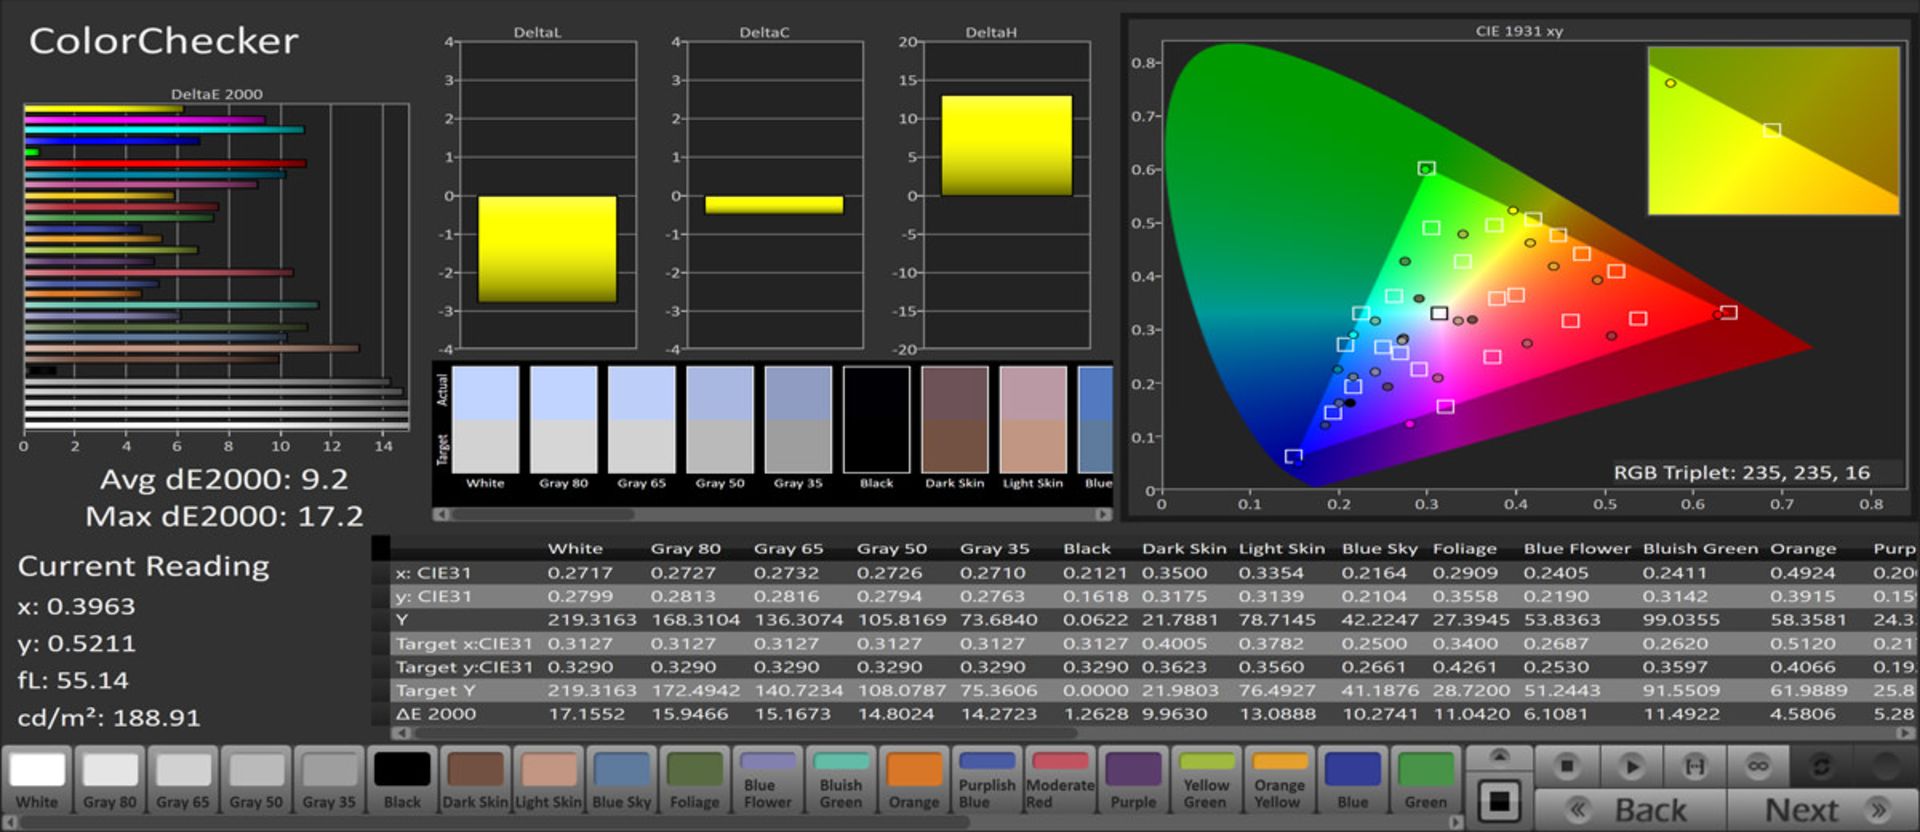Click the read series bracket icon
Image resolution: width=1920 pixels, height=832 pixels.
(1695, 766)
